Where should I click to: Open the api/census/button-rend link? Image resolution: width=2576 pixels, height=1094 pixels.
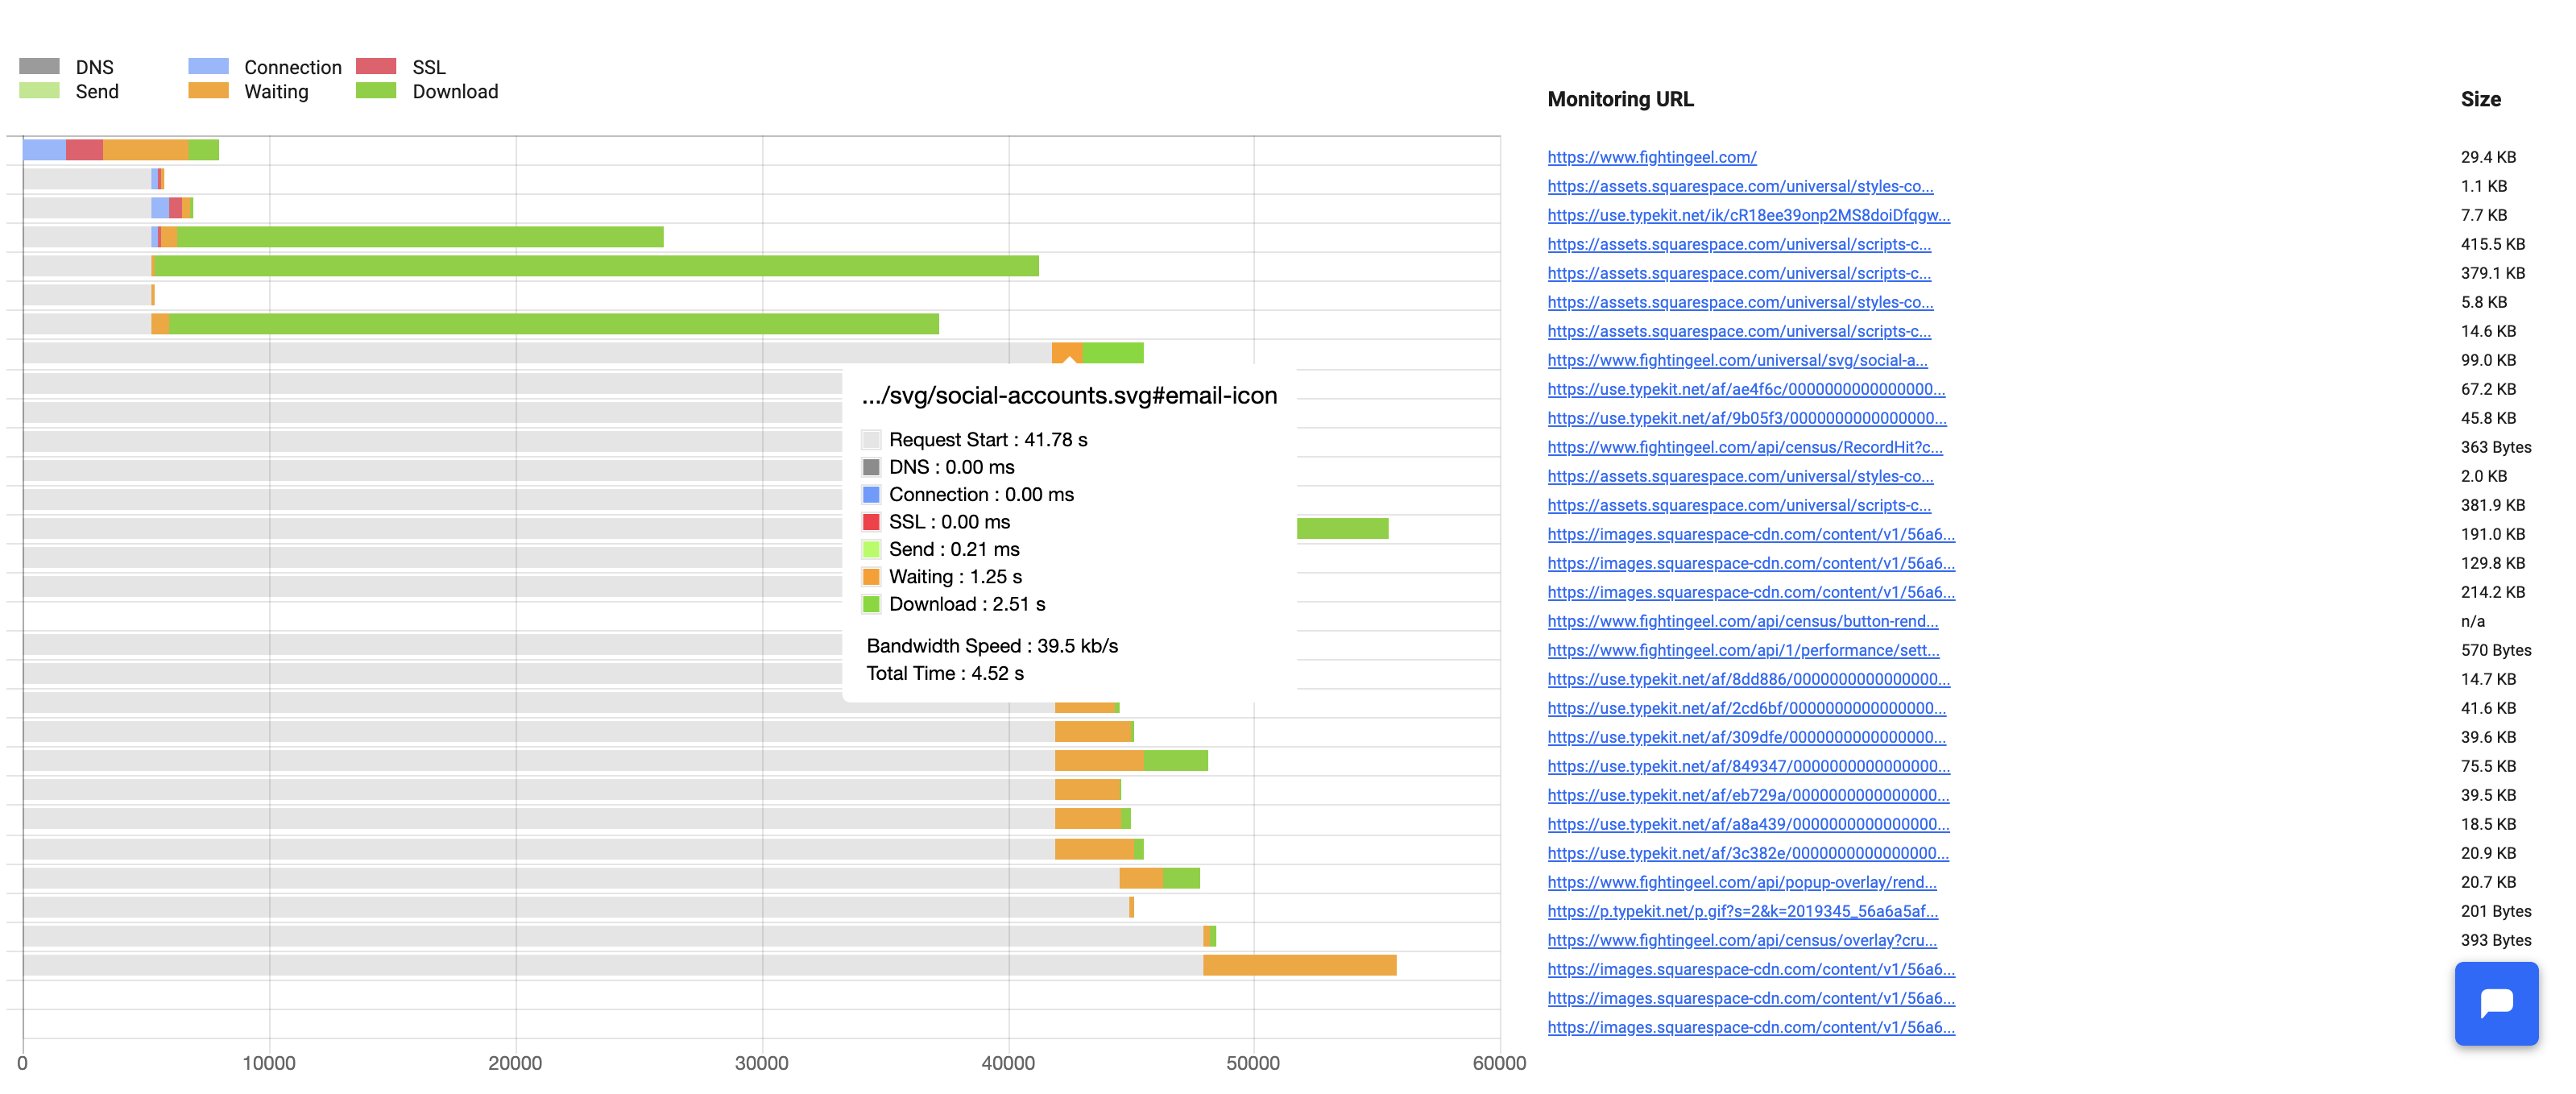[x=1742, y=621]
